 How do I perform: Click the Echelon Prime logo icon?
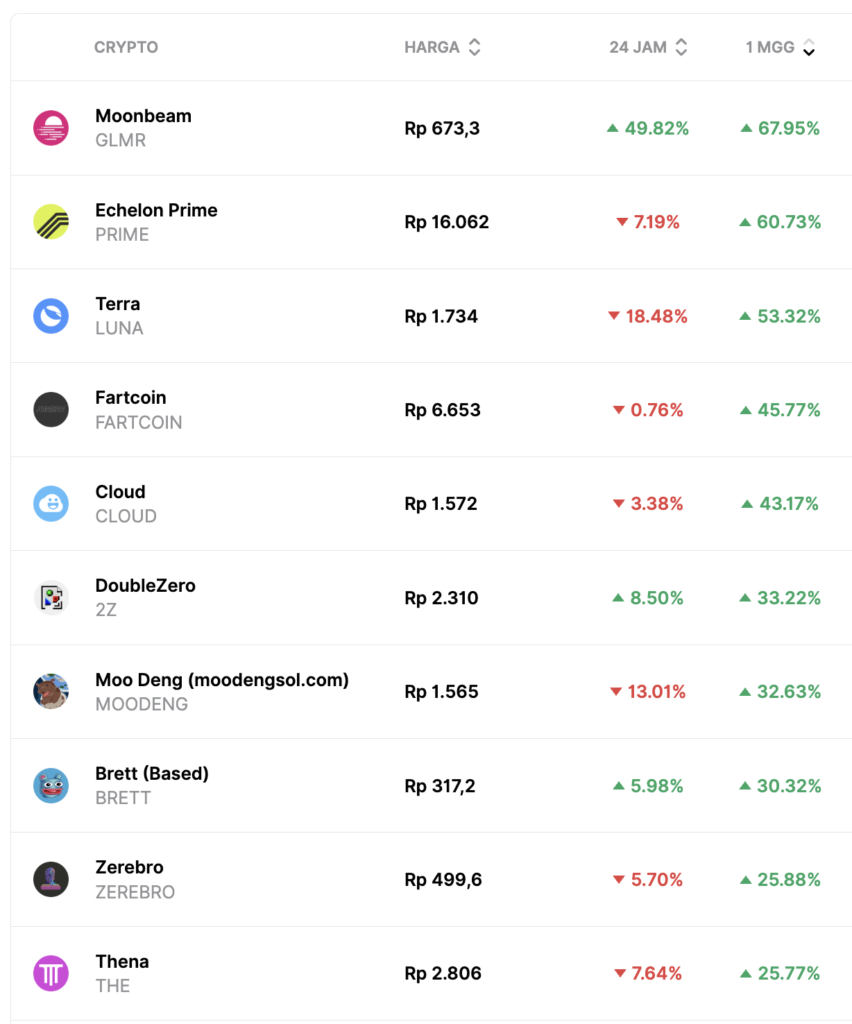pyautogui.click(x=51, y=222)
